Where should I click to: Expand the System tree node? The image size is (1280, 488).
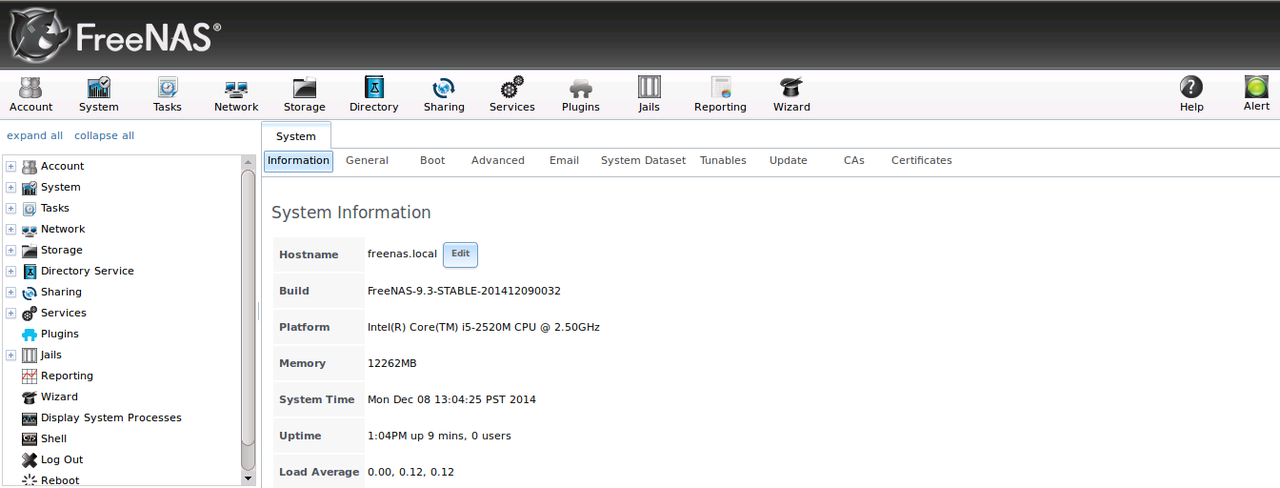(11, 187)
